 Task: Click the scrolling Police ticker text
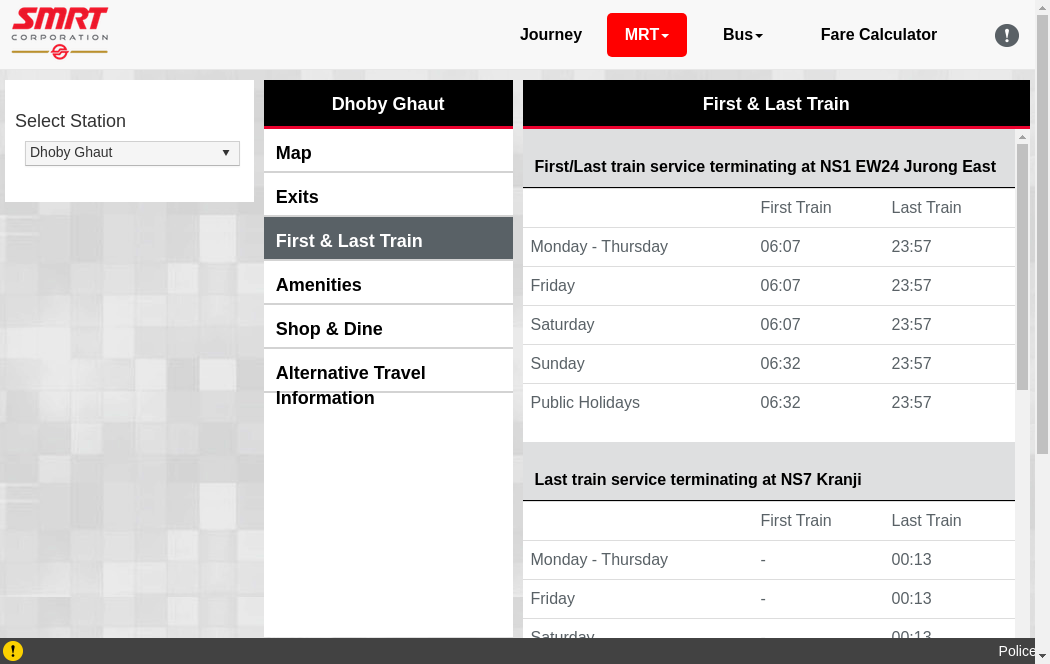pyautogui.click(x=1016, y=651)
